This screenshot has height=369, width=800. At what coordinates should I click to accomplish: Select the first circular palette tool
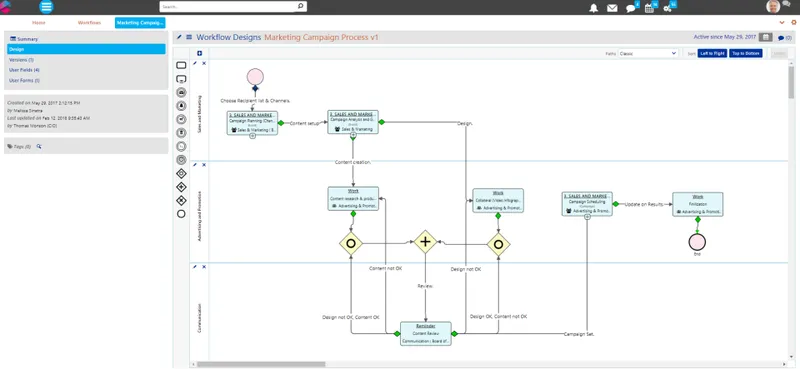point(181,92)
